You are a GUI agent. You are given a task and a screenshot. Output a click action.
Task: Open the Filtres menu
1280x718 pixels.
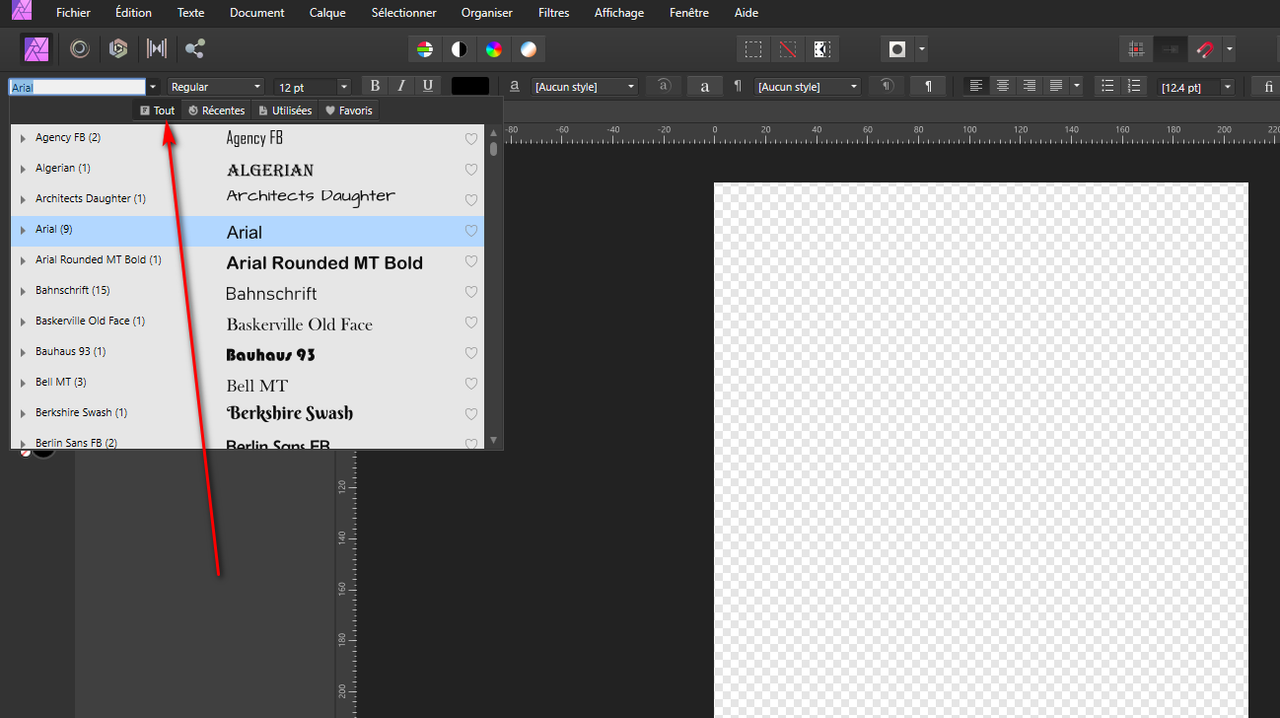click(x=553, y=13)
